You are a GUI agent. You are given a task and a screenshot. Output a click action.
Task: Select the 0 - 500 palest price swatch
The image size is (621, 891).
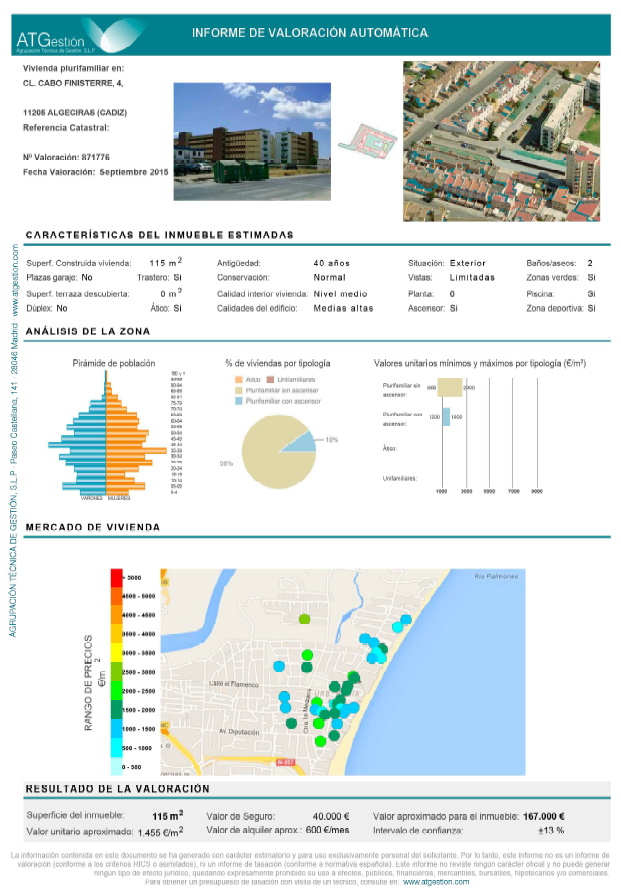click(x=116, y=766)
